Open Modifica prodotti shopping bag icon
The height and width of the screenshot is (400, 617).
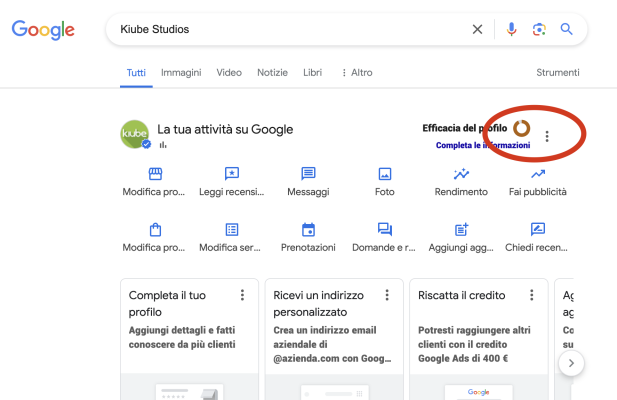click(155, 229)
